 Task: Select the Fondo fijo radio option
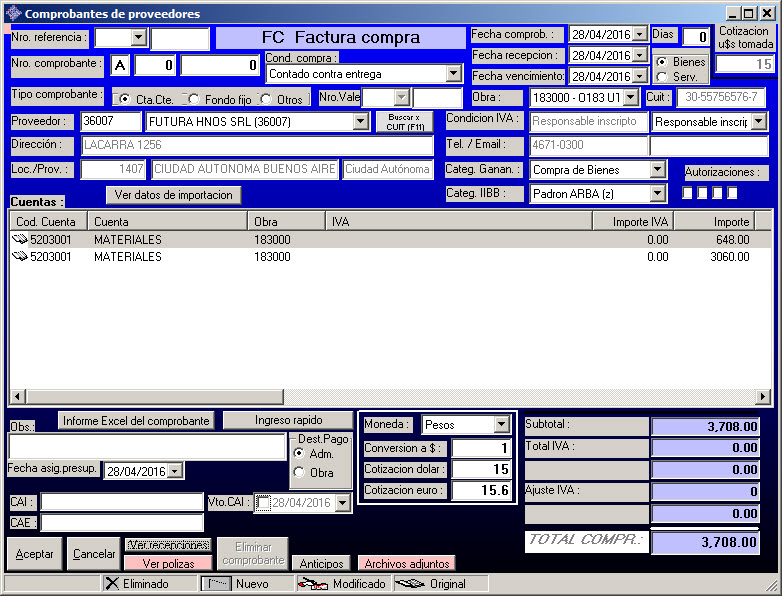pyautogui.click(x=194, y=99)
